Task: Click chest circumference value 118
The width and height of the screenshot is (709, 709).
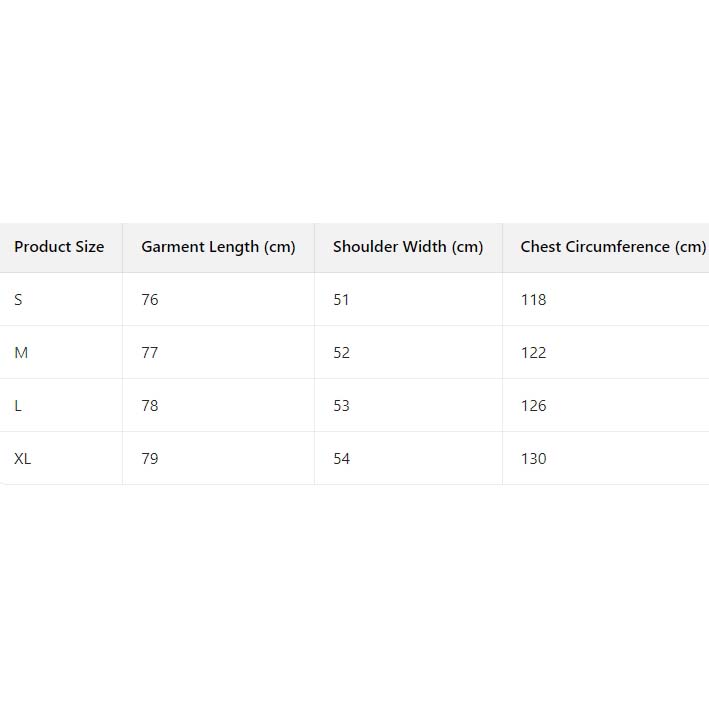Action: point(534,300)
